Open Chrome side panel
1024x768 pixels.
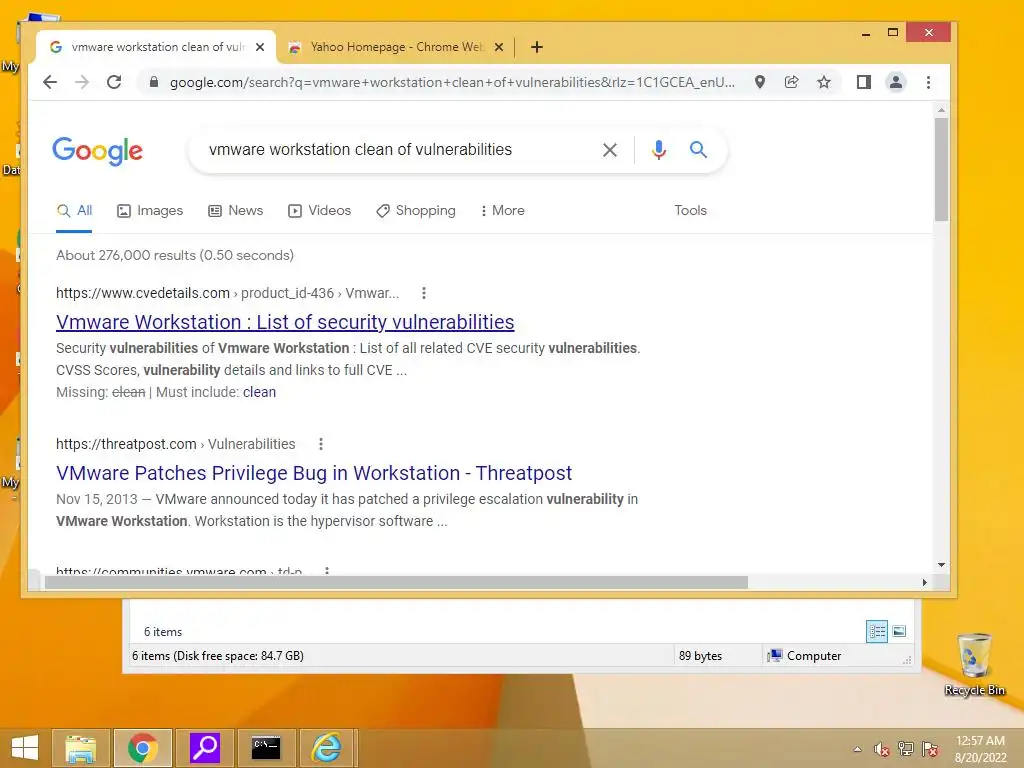864,82
